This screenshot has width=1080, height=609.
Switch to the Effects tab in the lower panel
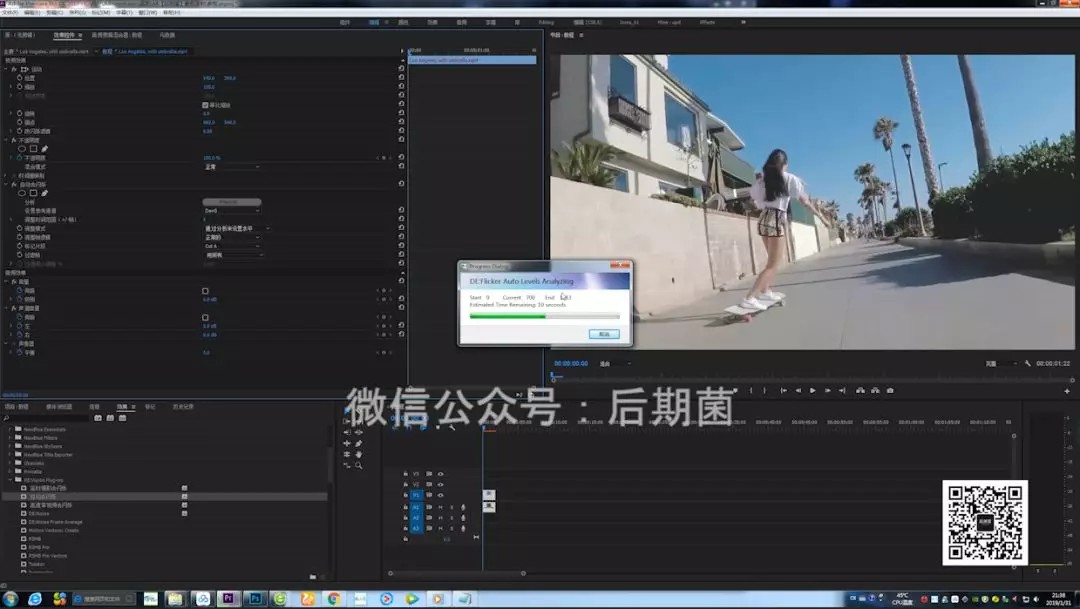pos(122,407)
